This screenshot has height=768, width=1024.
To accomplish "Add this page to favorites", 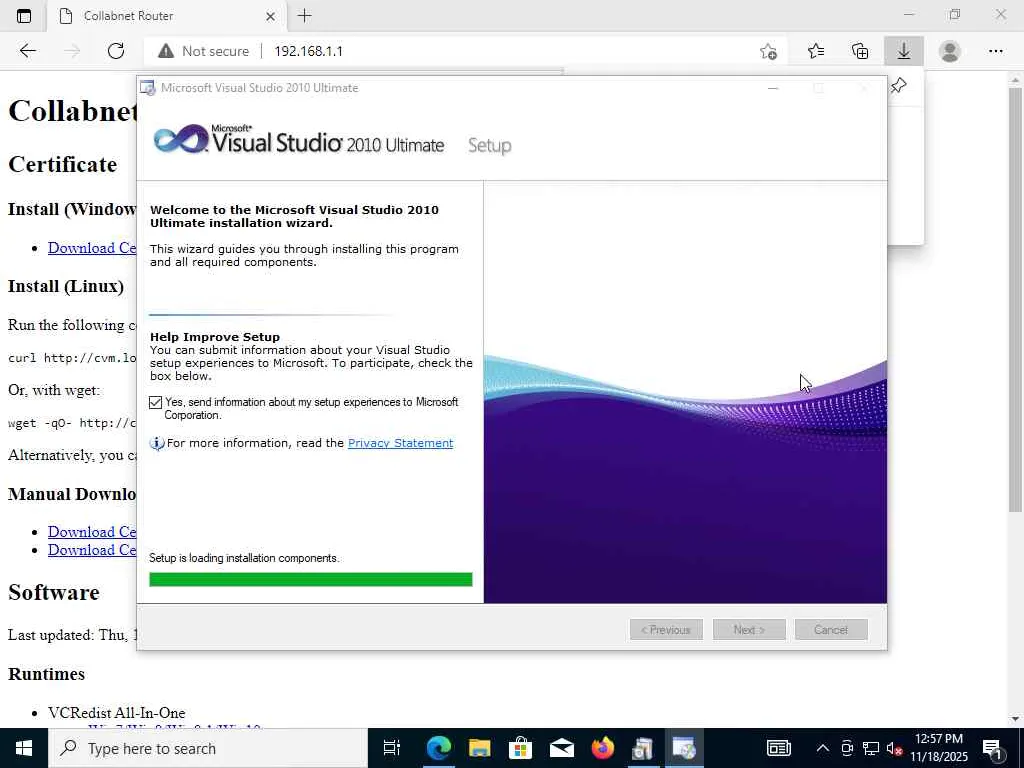I will [x=769, y=51].
